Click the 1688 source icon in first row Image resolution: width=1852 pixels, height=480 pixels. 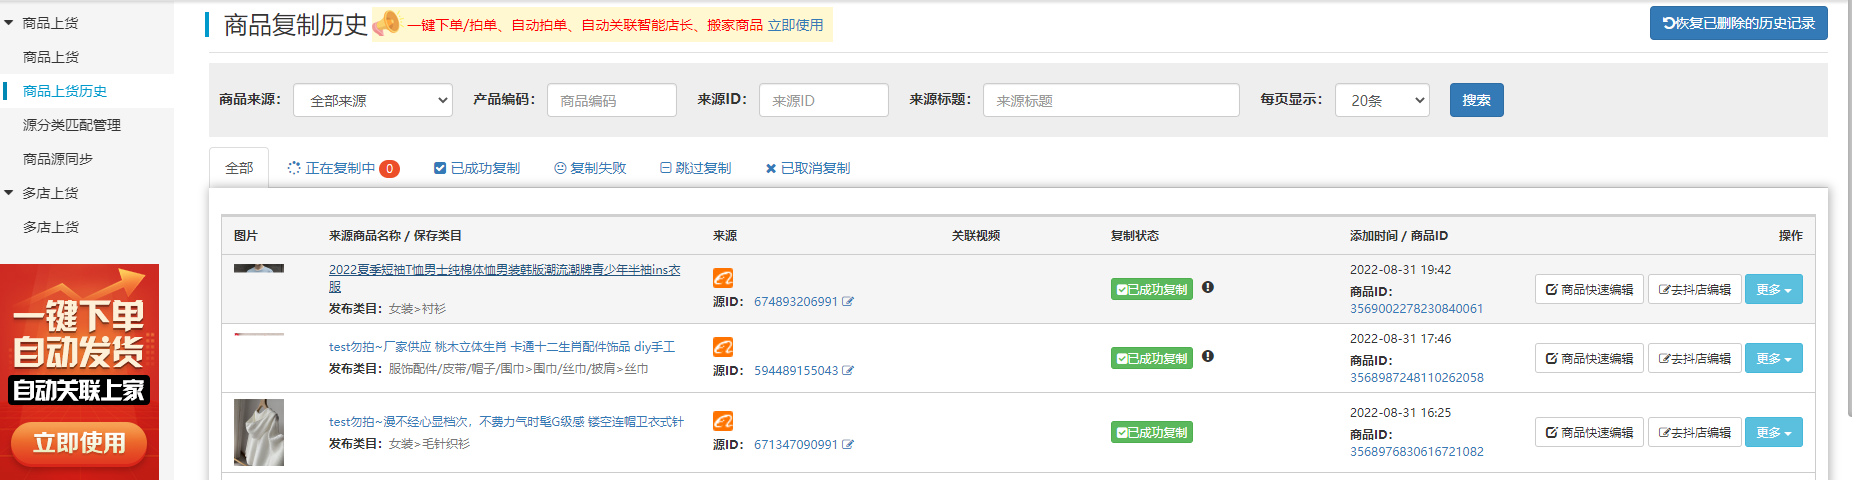[x=723, y=278]
